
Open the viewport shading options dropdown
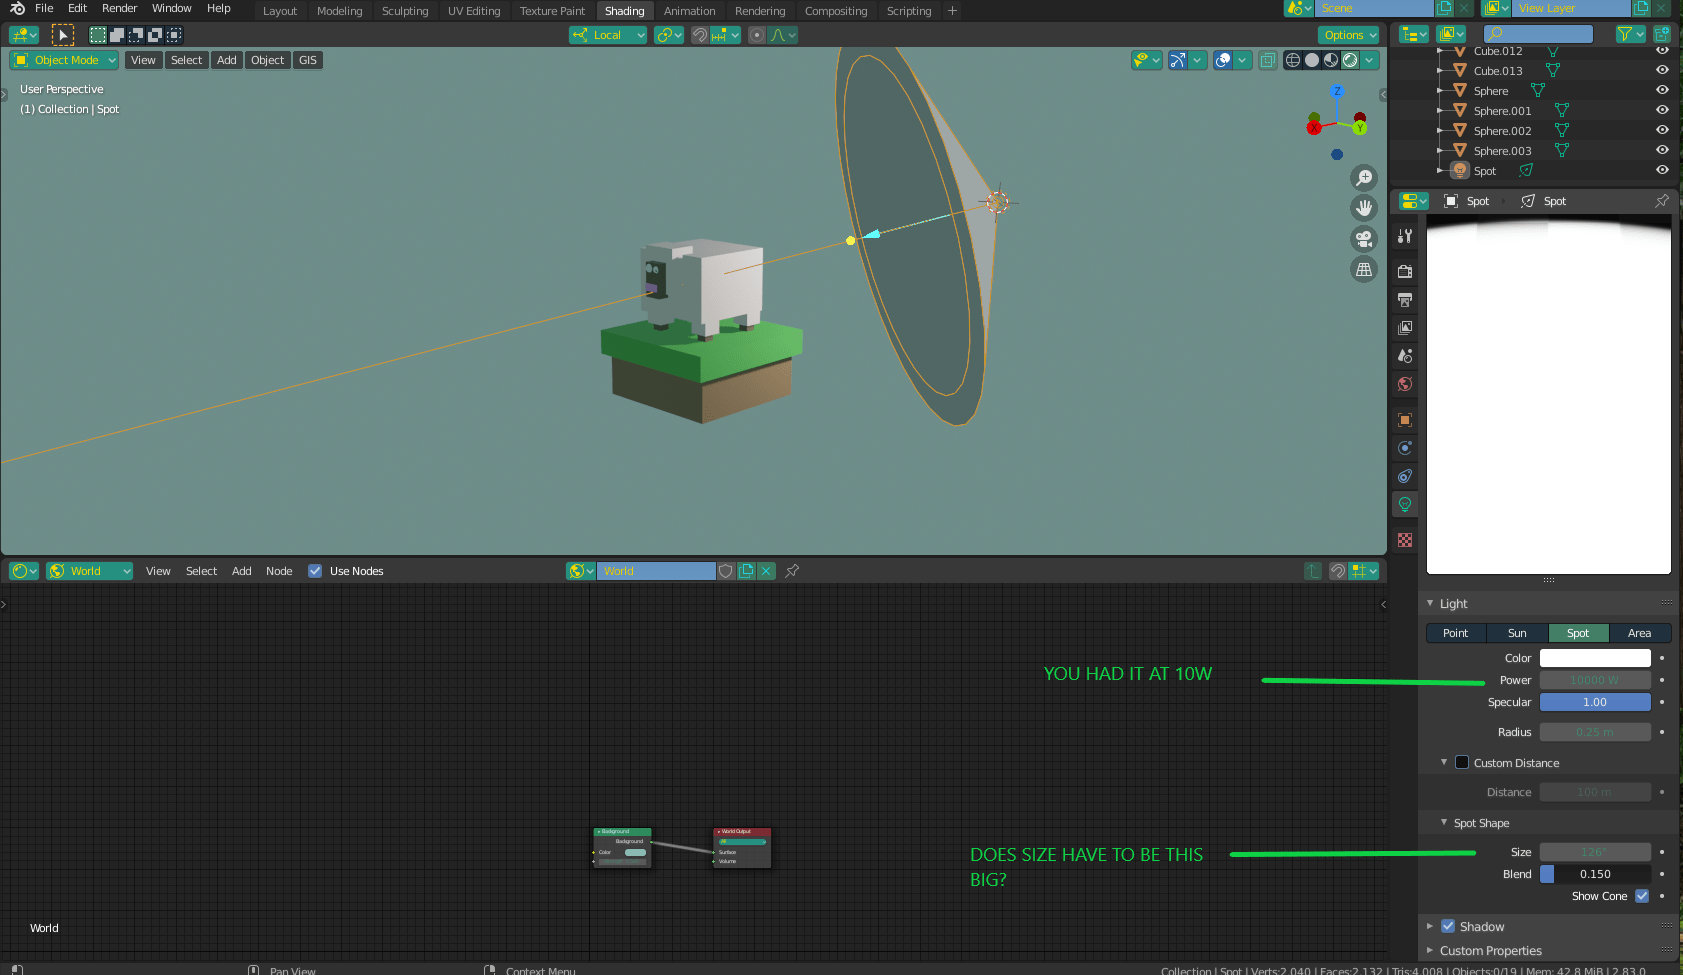1369,60
